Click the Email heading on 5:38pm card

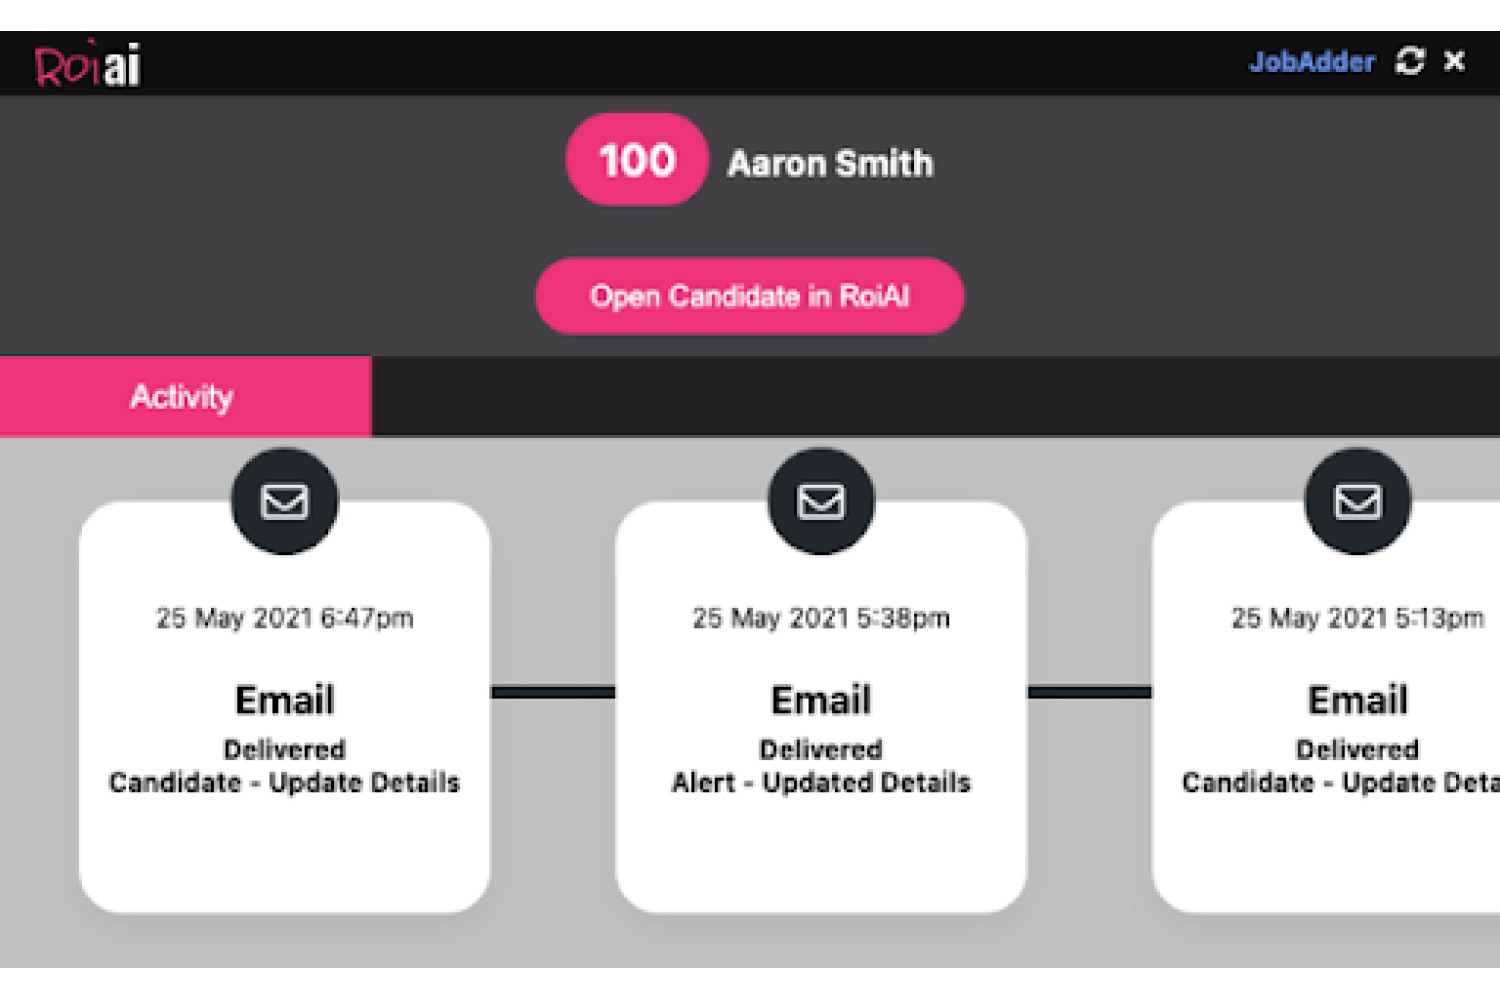(x=821, y=700)
